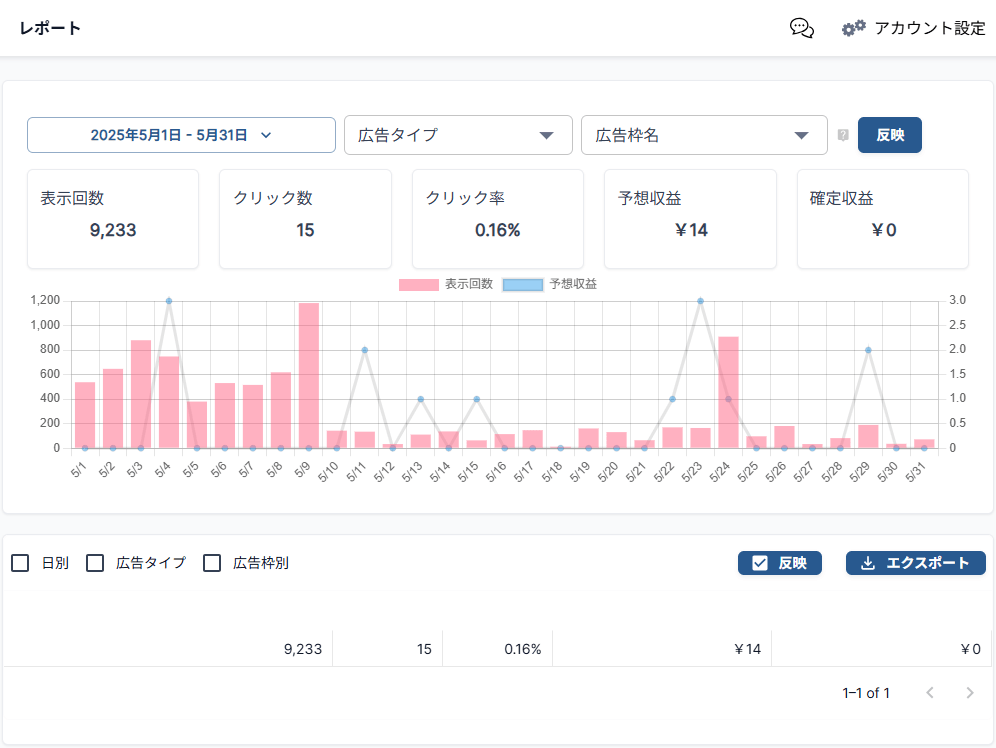Click the account settings gear icon
This screenshot has height=748, width=996.
(853, 28)
